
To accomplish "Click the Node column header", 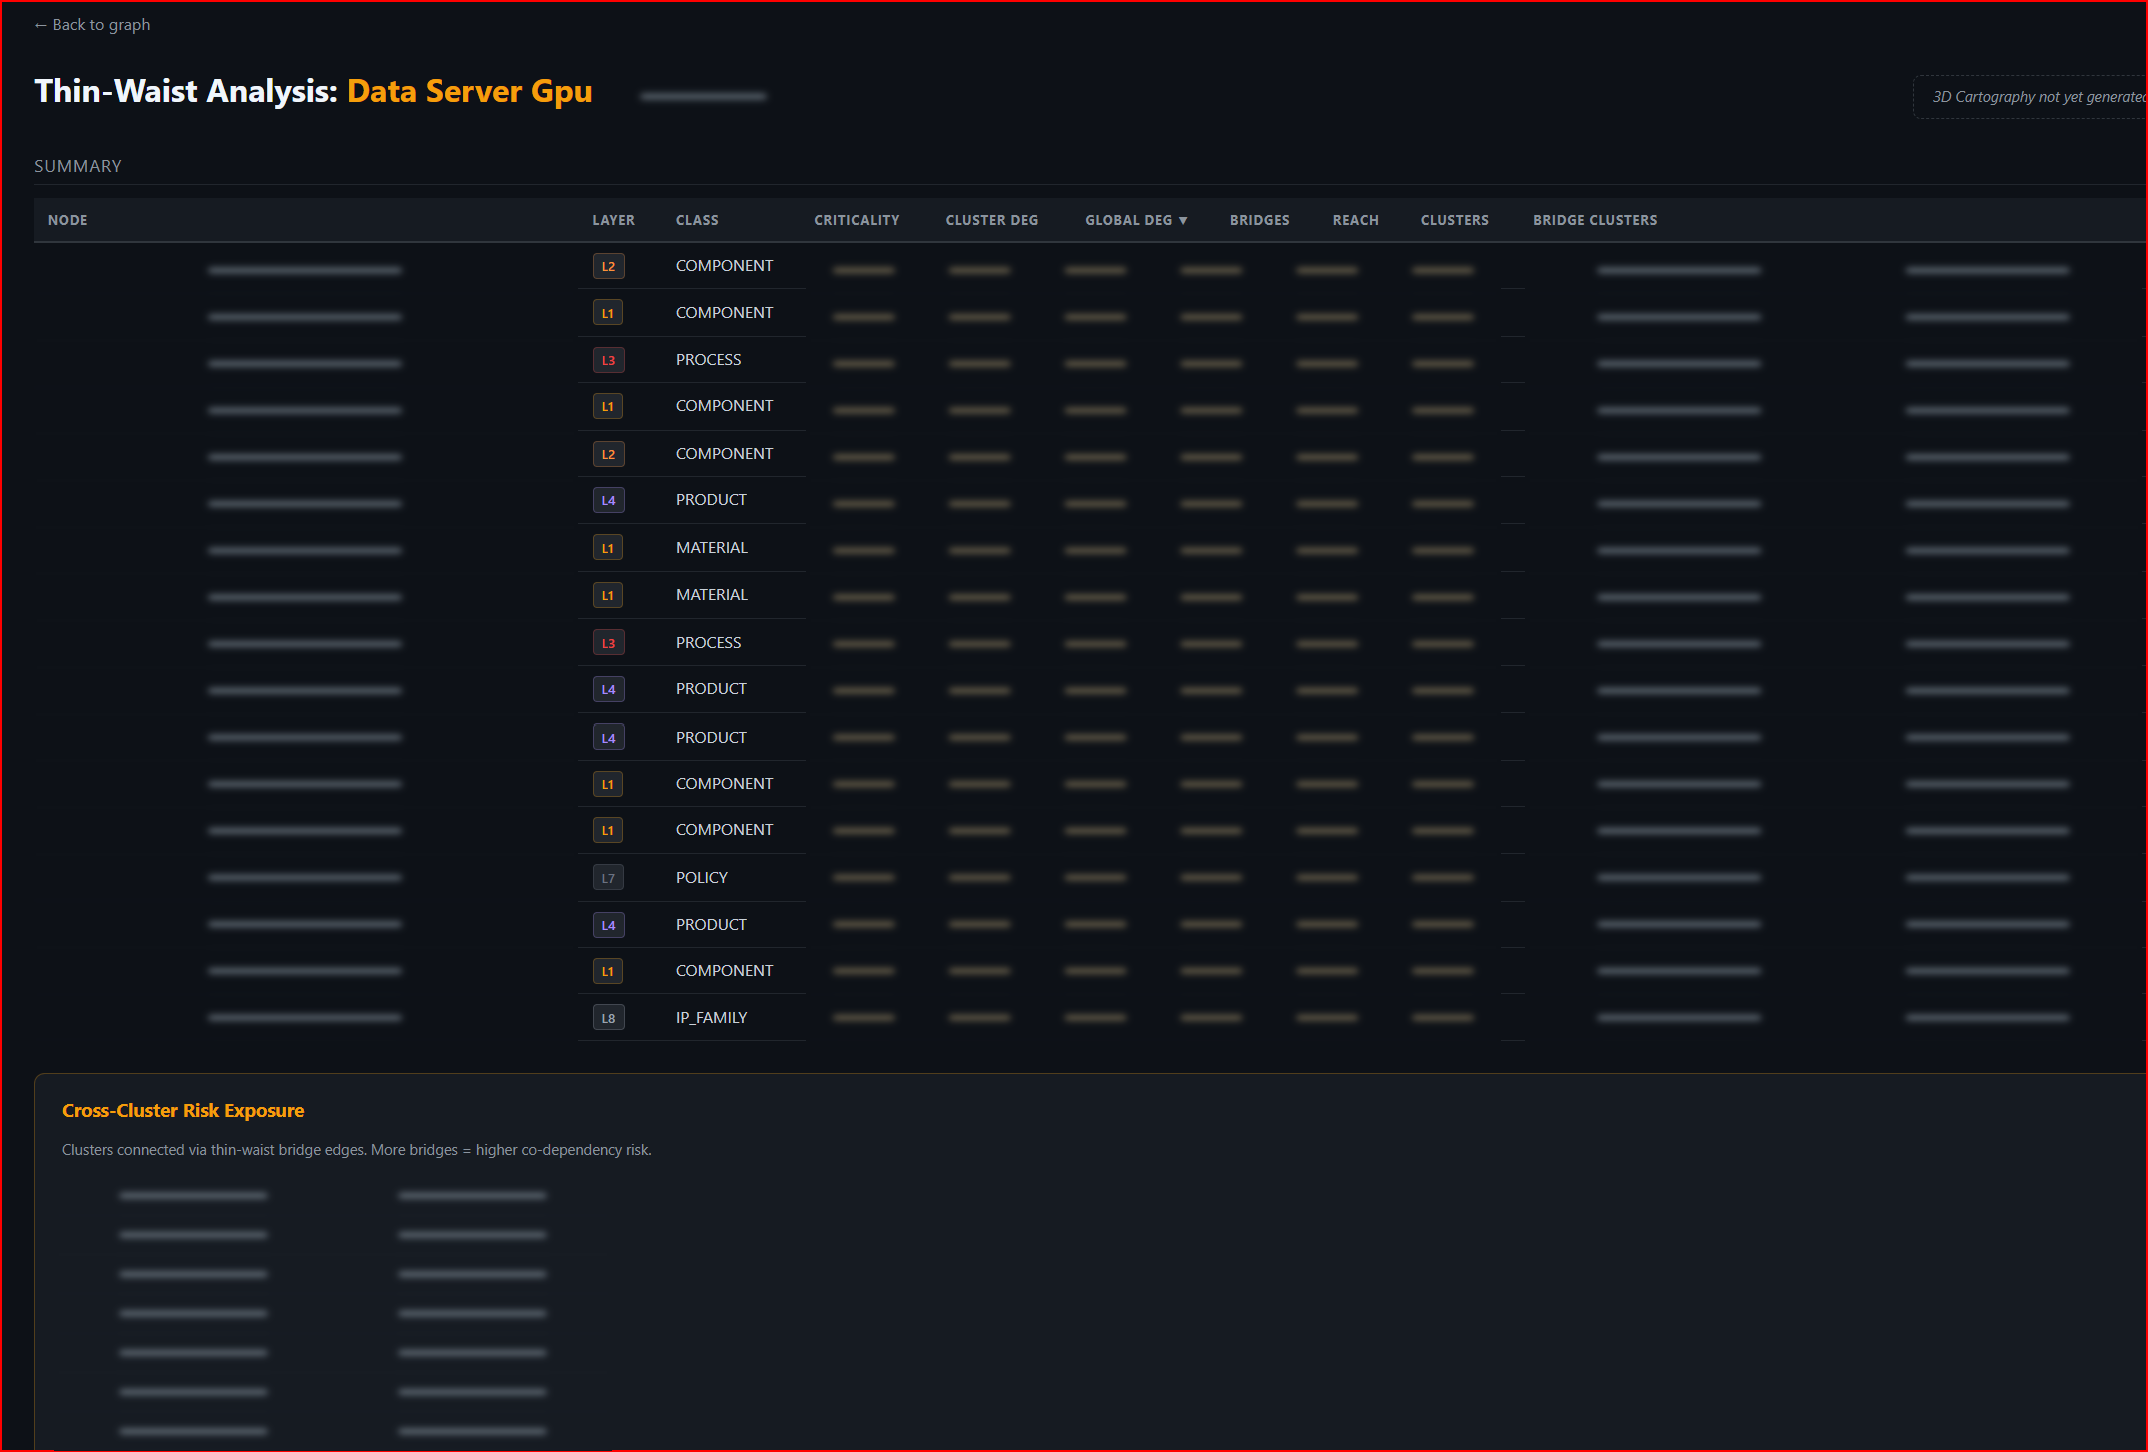I will coord(68,220).
